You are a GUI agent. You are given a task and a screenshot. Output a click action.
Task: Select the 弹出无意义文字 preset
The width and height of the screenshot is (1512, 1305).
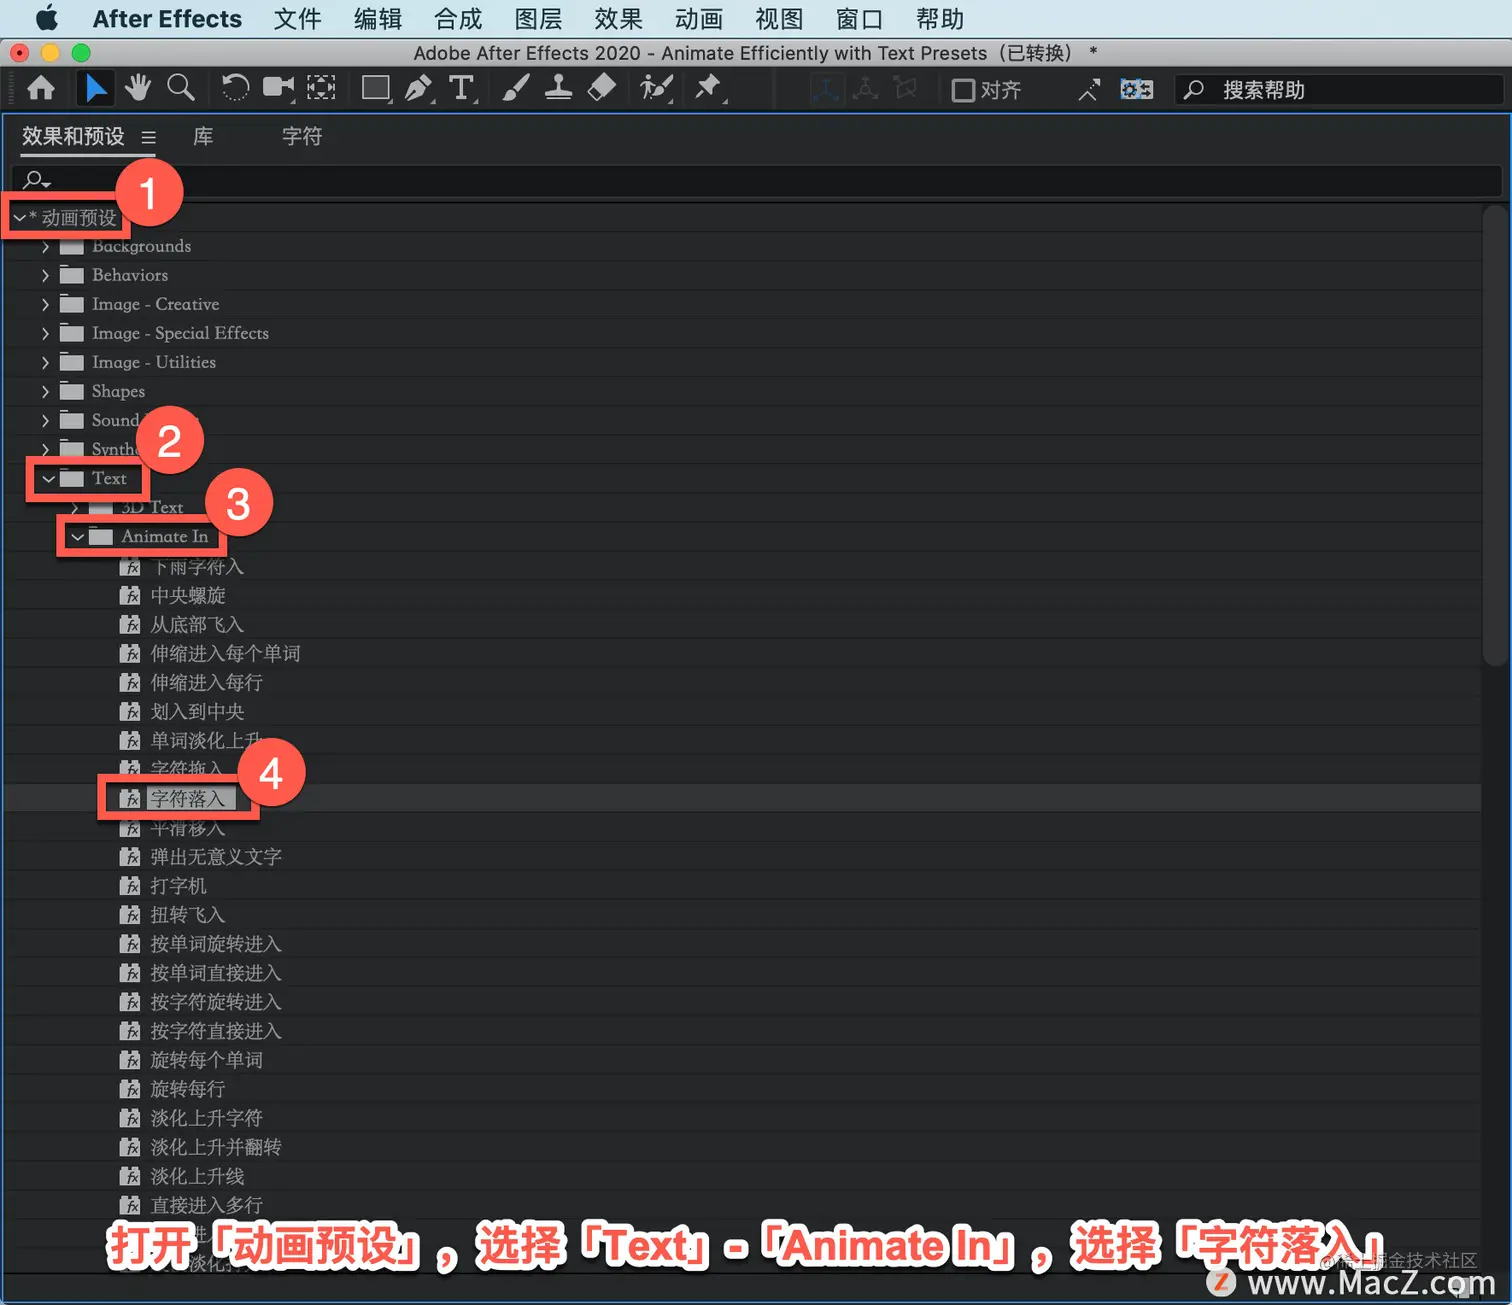click(216, 857)
